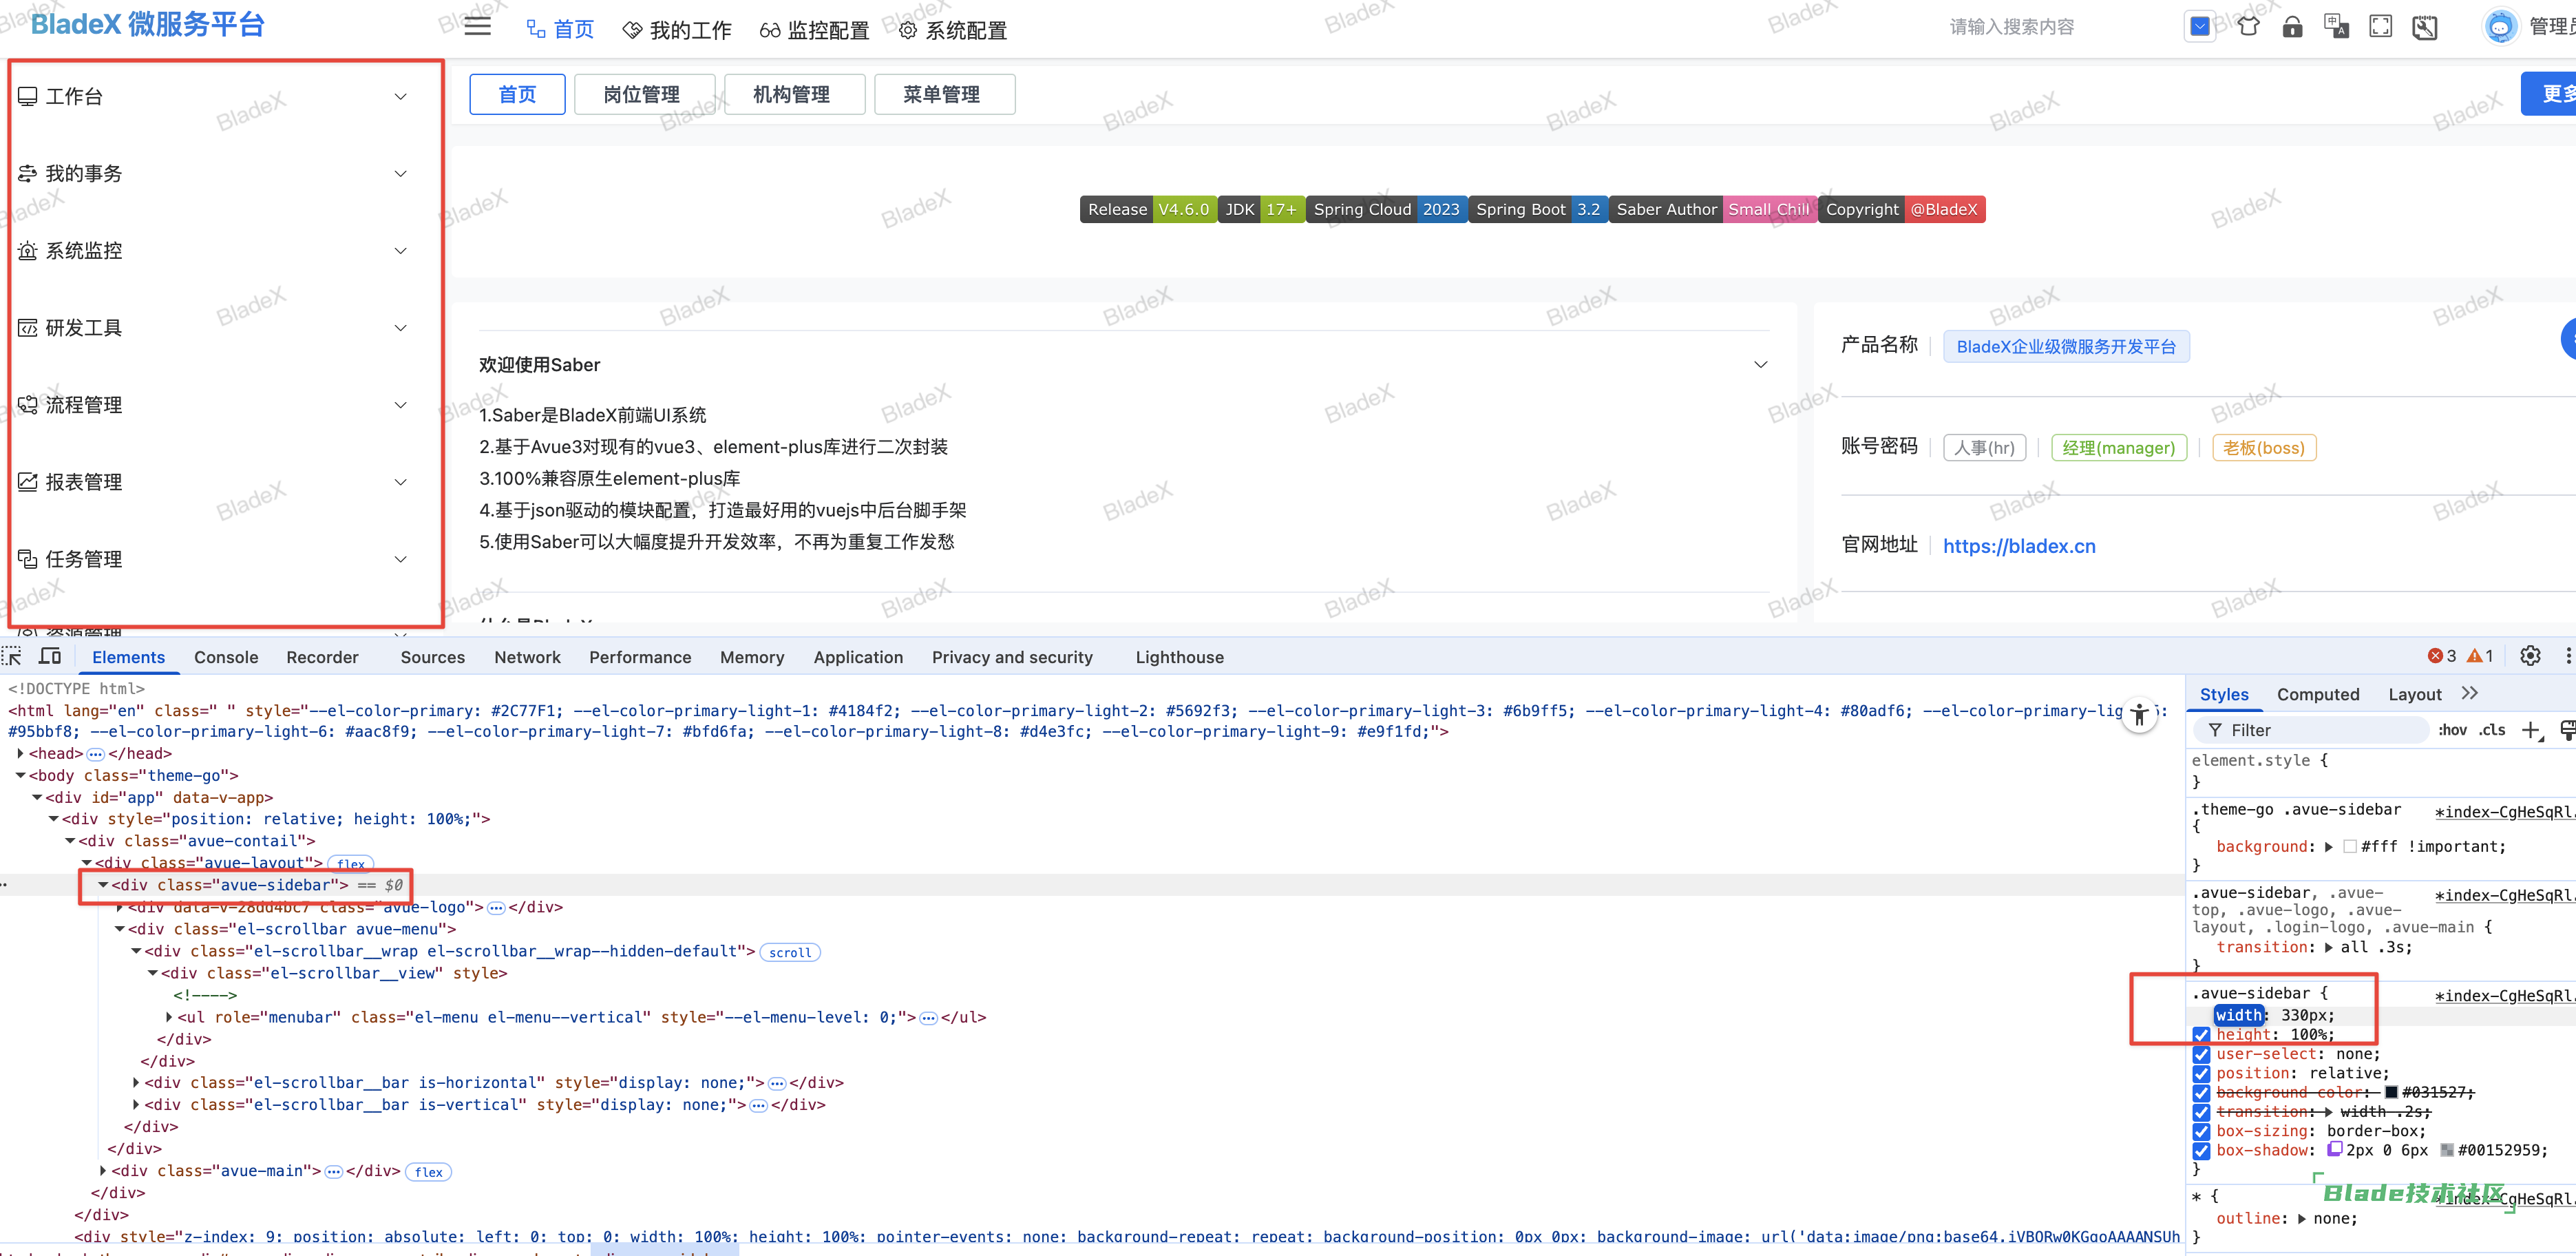Screen dimensions: 2576x1256
Task: Open the T-shirt theme switcher
Action: coord(2248,27)
